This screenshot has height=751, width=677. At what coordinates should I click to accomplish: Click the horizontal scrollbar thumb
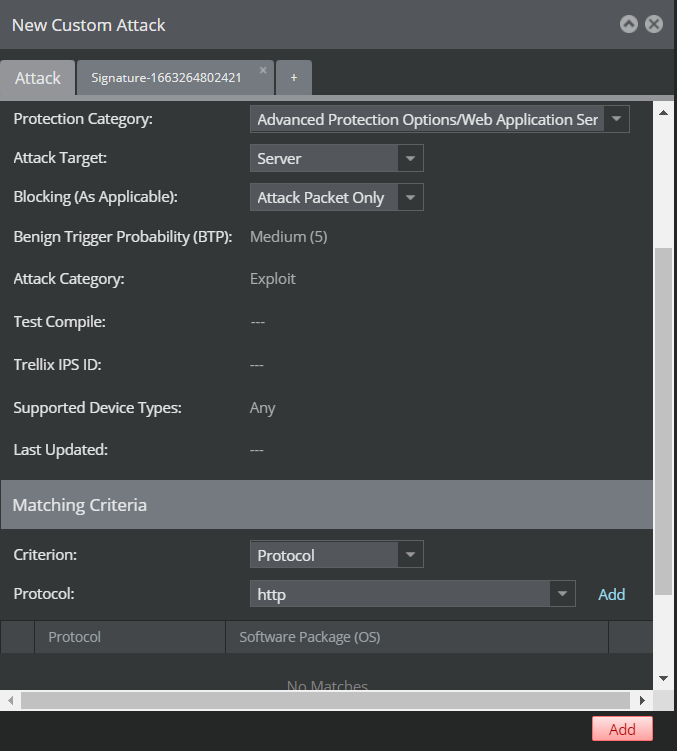(325, 701)
